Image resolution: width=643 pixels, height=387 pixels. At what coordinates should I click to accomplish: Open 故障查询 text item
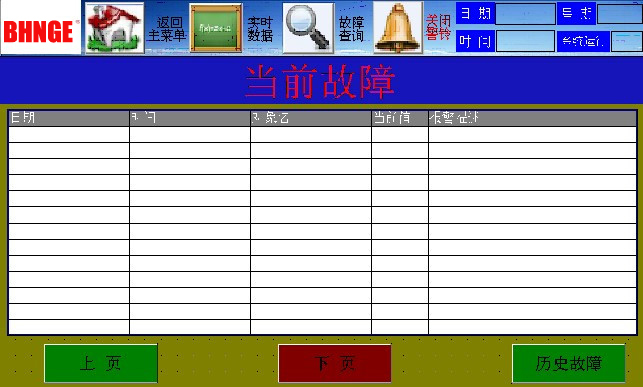pyautogui.click(x=351, y=29)
